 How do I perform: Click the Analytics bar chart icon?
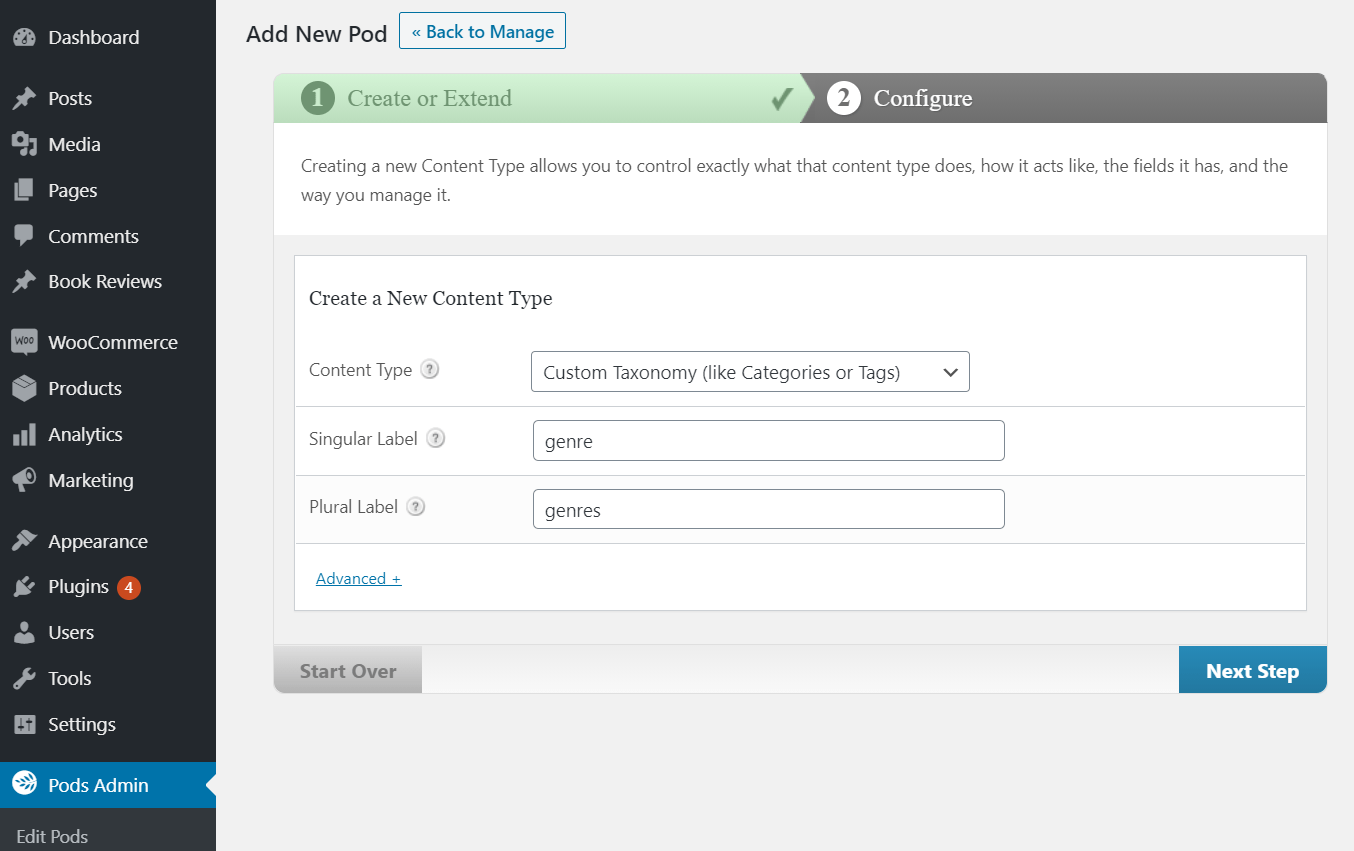pos(24,435)
